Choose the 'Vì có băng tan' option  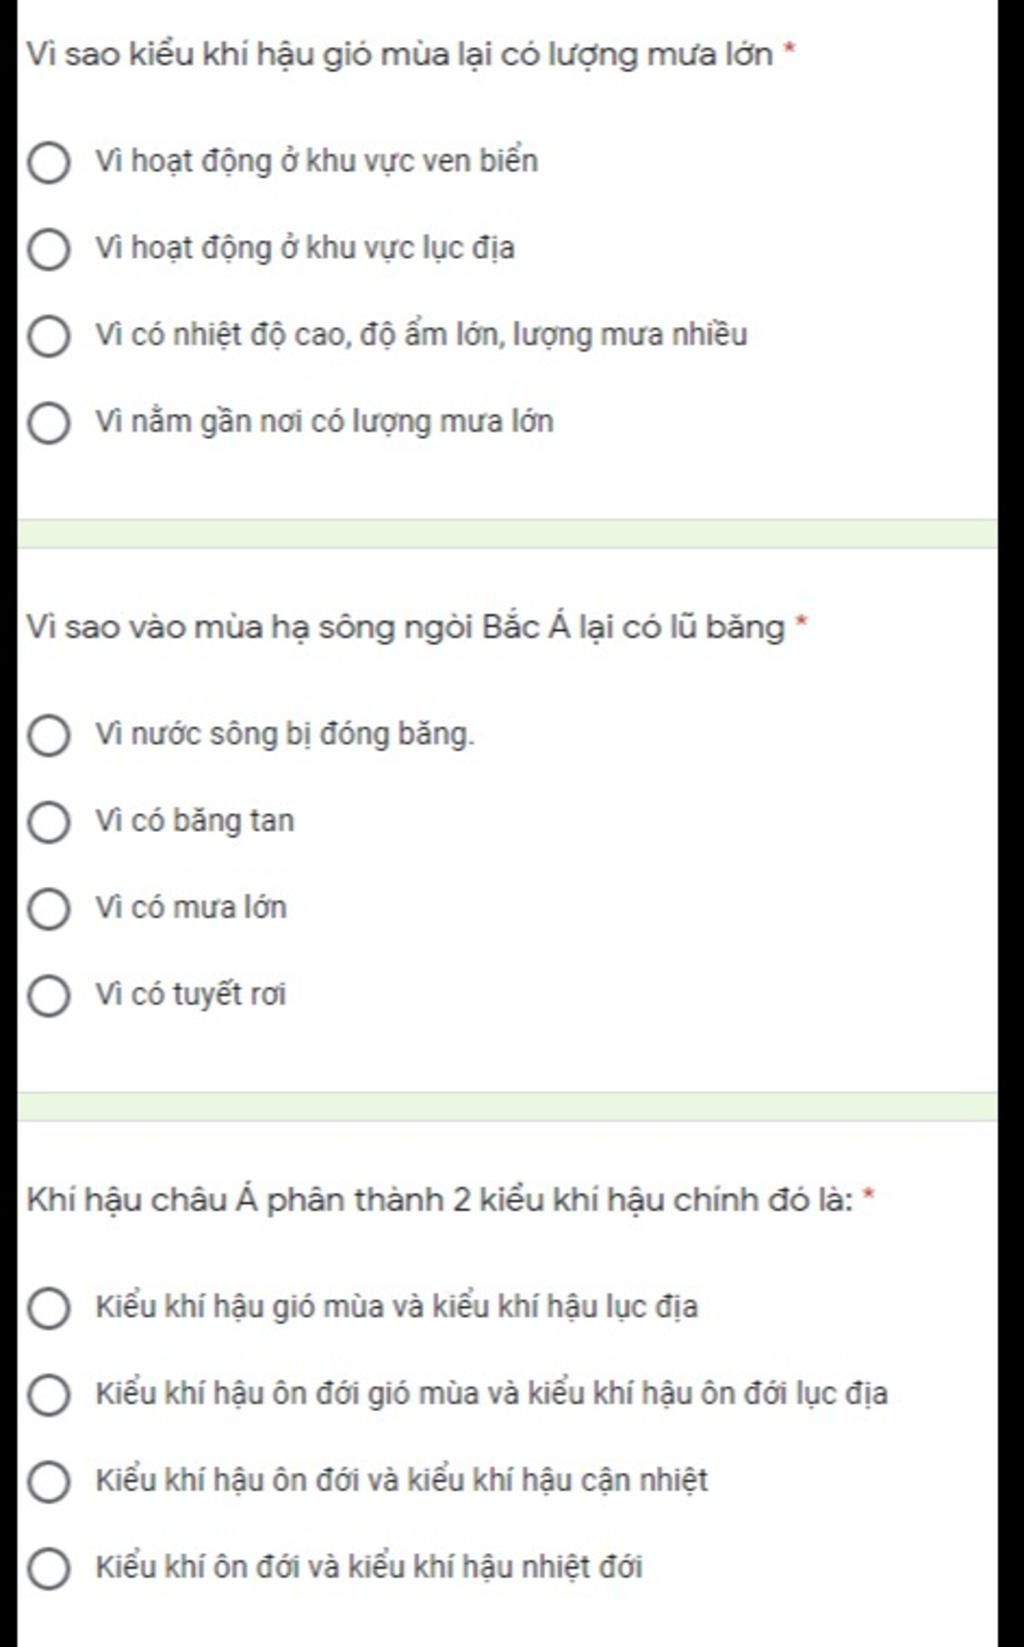click(48, 822)
